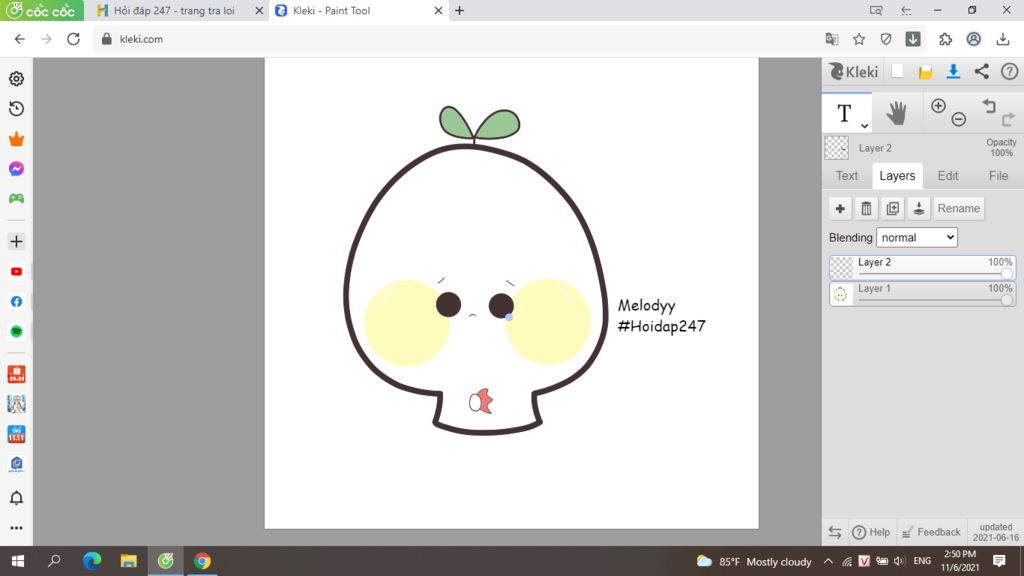Switch to the Layers tab

pyautogui.click(x=897, y=176)
